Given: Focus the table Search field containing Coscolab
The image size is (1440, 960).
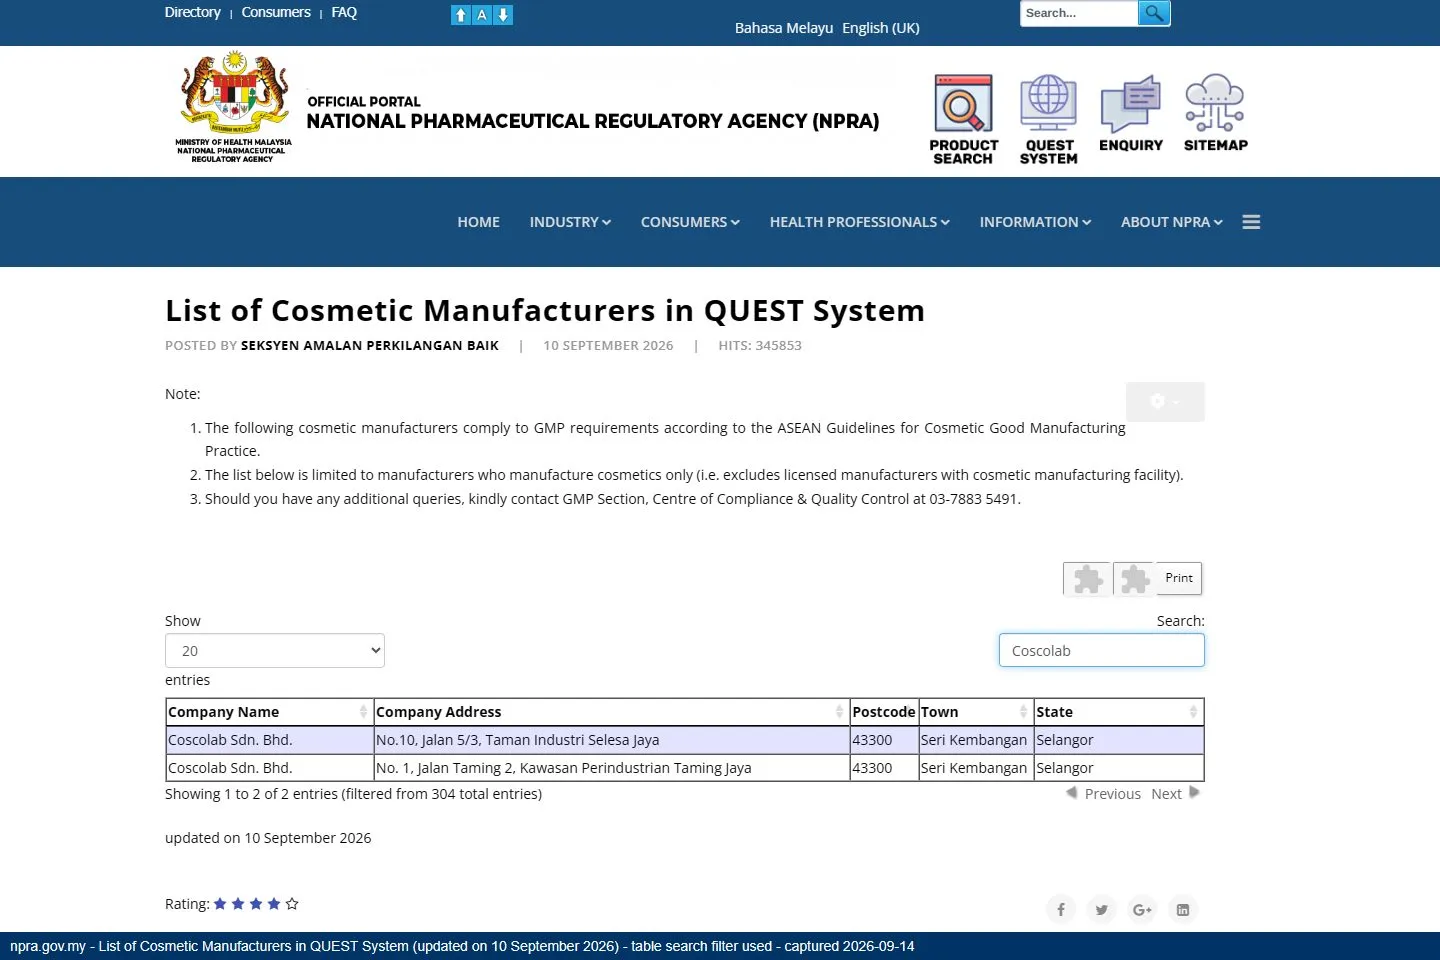Looking at the screenshot, I should click(1101, 650).
